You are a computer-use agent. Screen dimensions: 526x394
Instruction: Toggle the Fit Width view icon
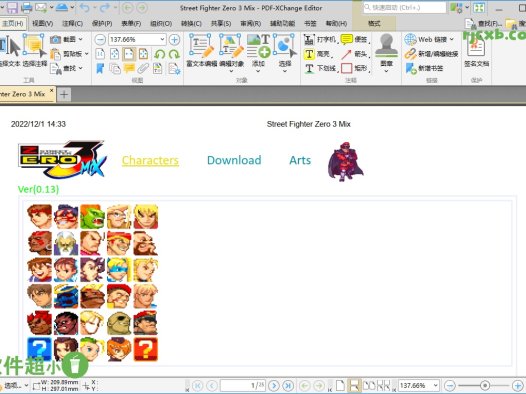click(129, 54)
